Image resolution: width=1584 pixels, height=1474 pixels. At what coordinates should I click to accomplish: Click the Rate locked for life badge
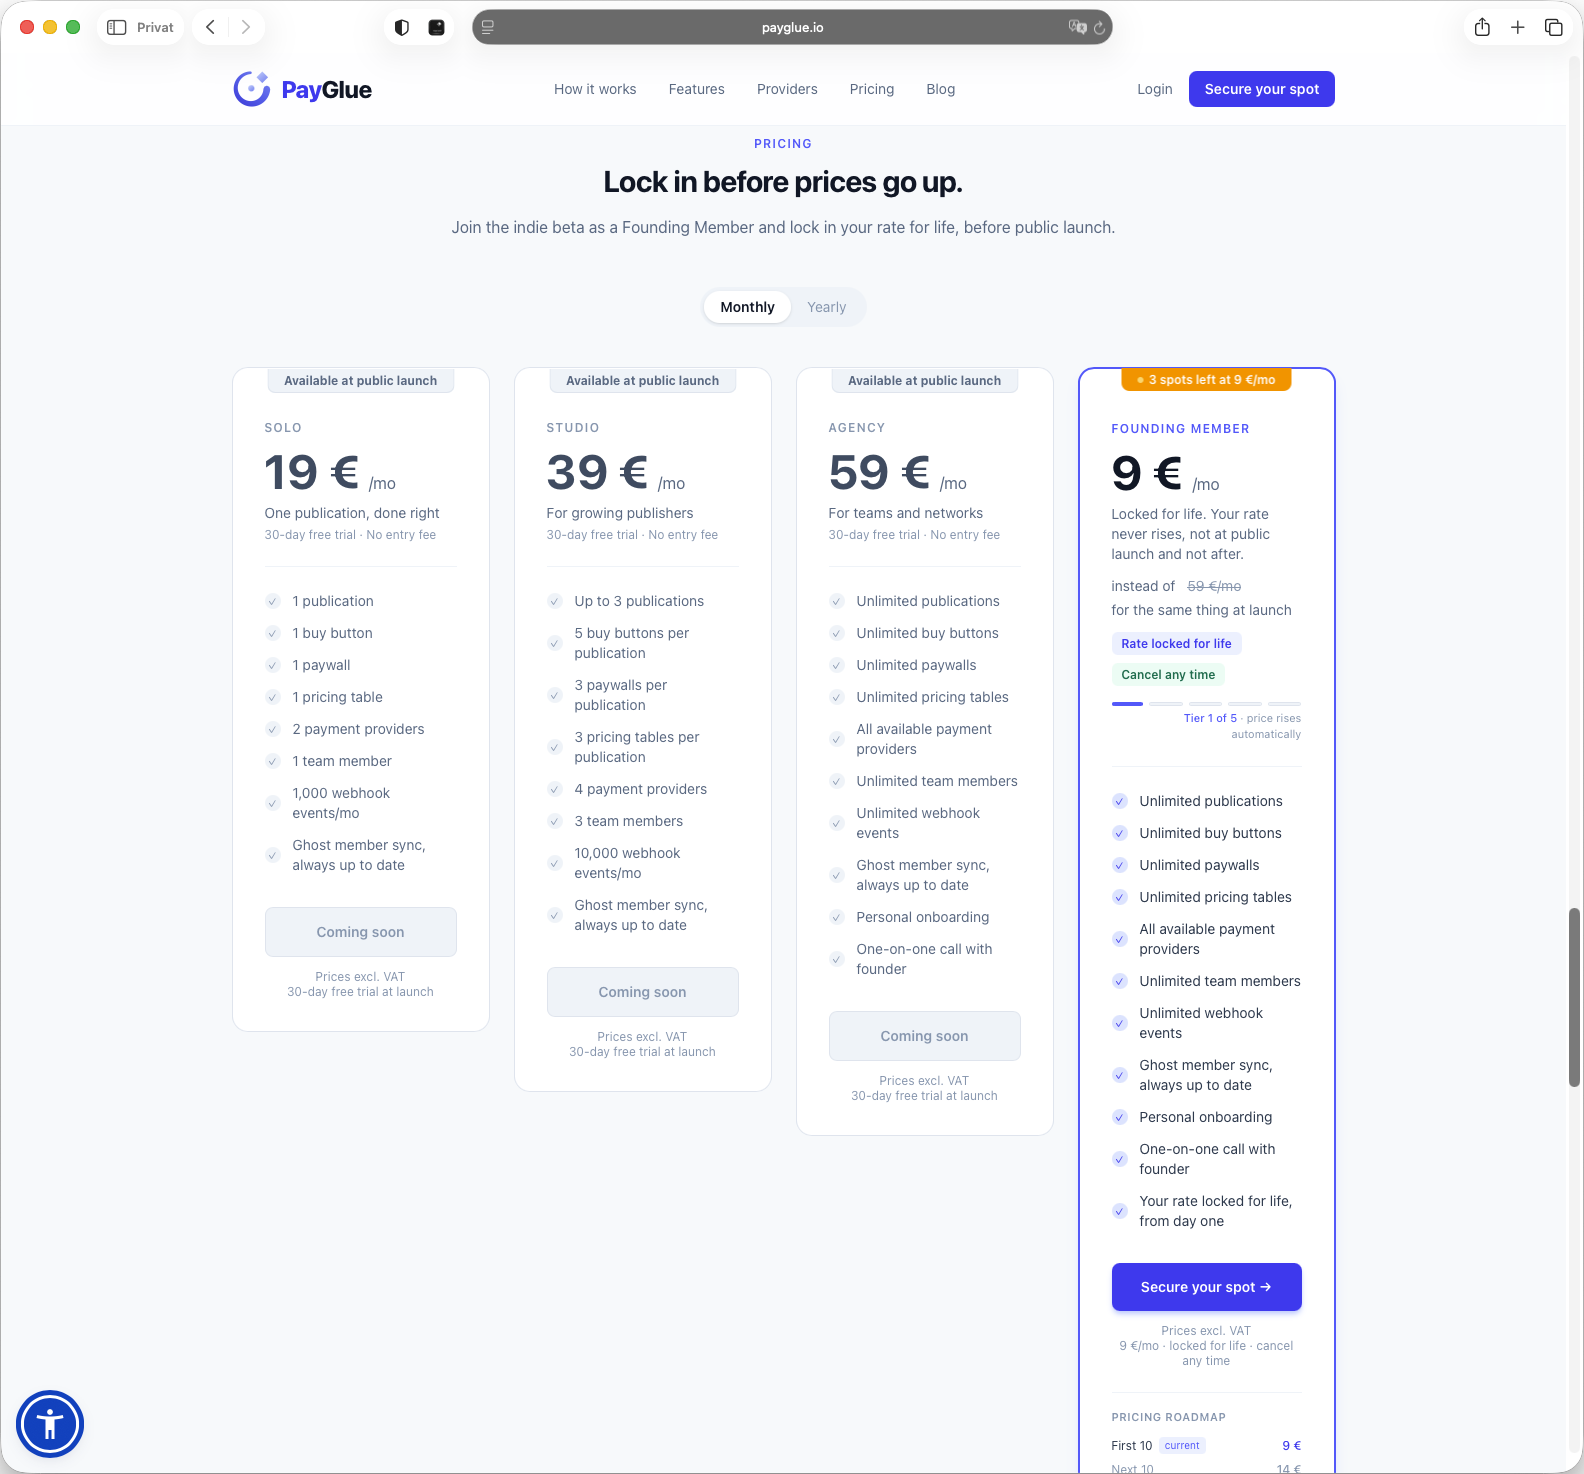(1177, 644)
